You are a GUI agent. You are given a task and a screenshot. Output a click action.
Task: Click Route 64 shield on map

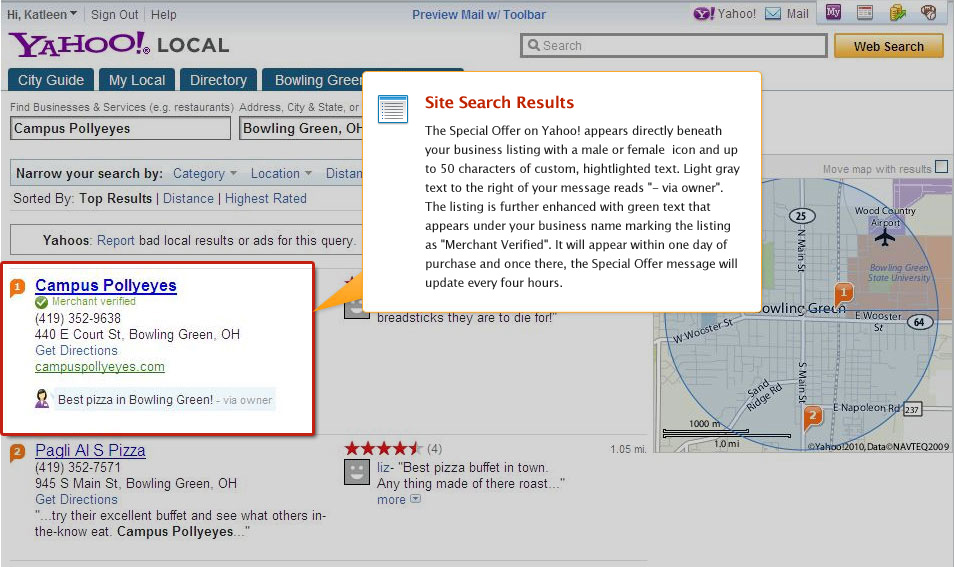[919, 322]
